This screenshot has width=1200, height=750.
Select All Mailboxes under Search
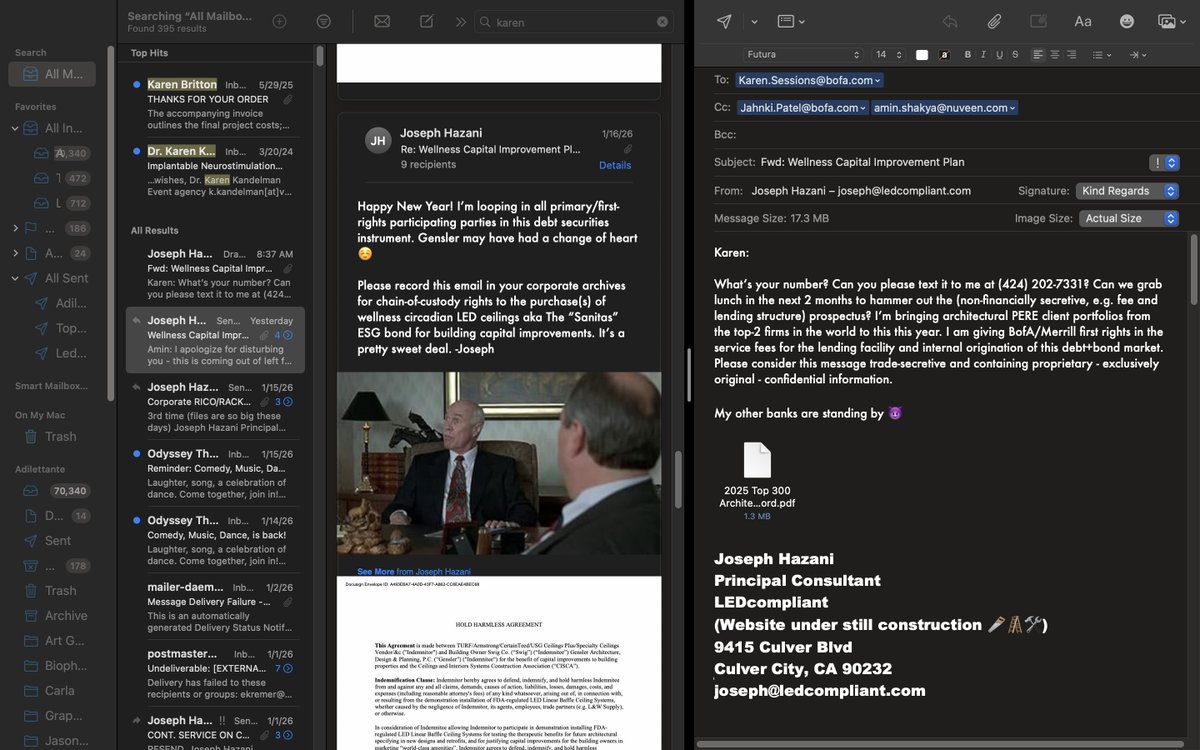click(52, 74)
